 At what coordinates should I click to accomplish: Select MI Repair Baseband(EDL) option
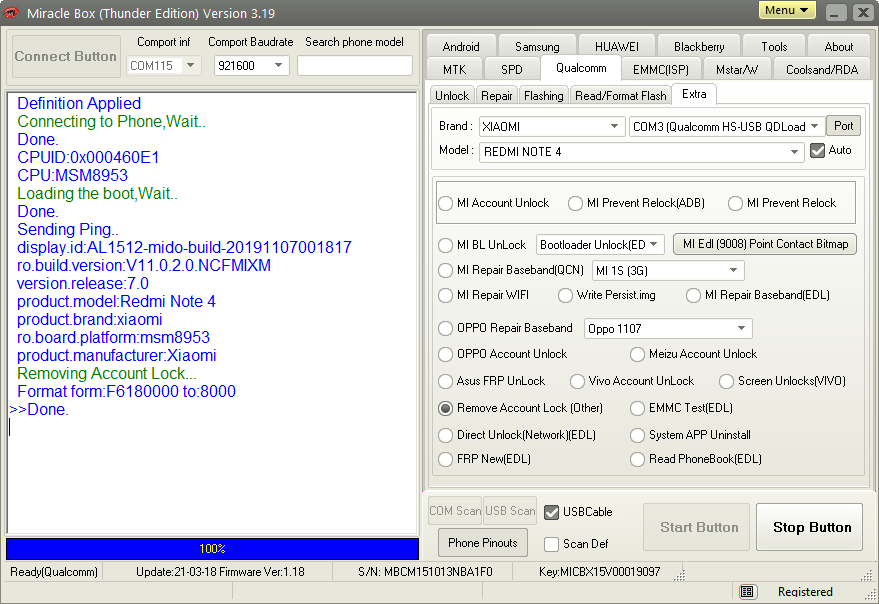coord(693,295)
